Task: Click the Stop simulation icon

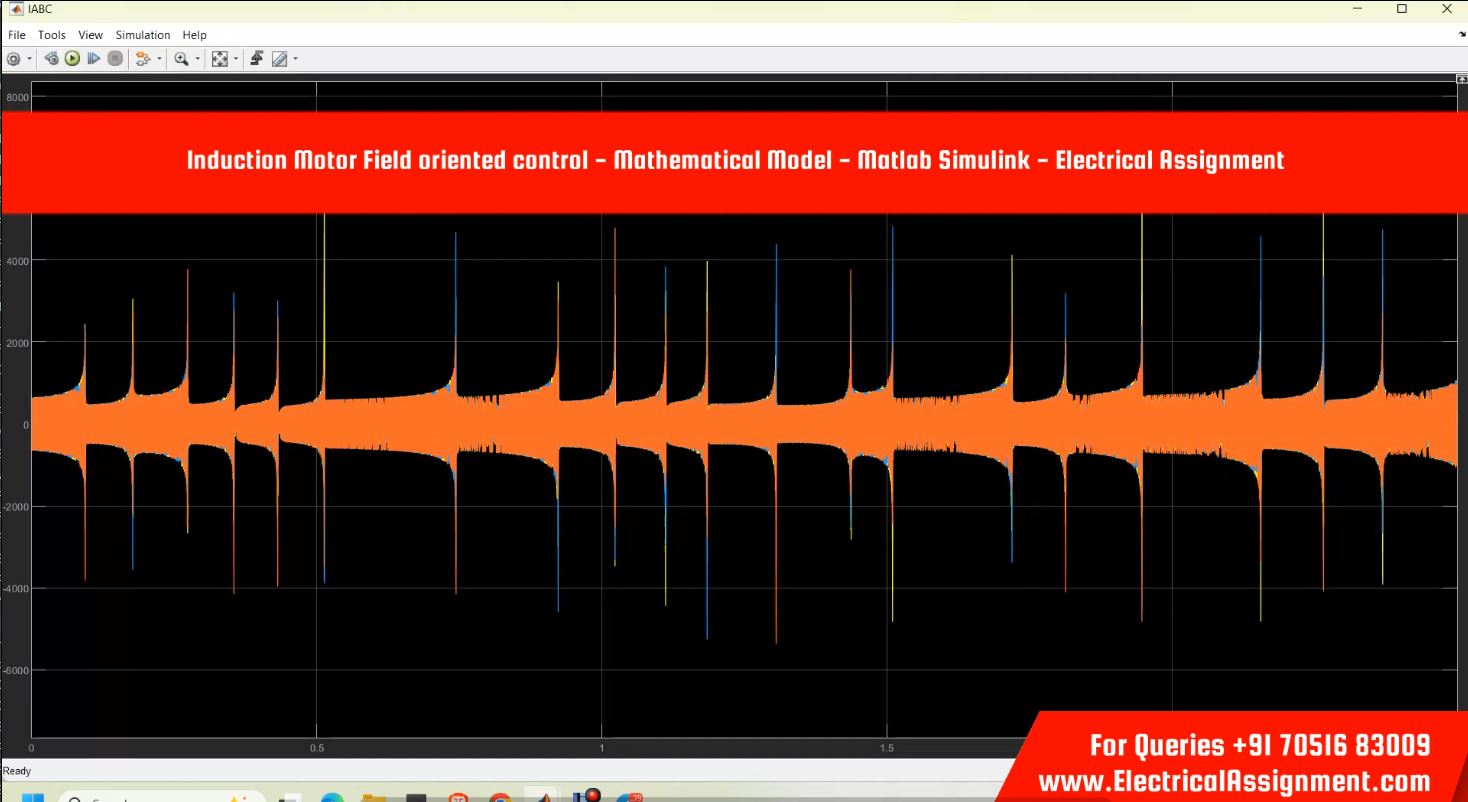Action: [114, 59]
